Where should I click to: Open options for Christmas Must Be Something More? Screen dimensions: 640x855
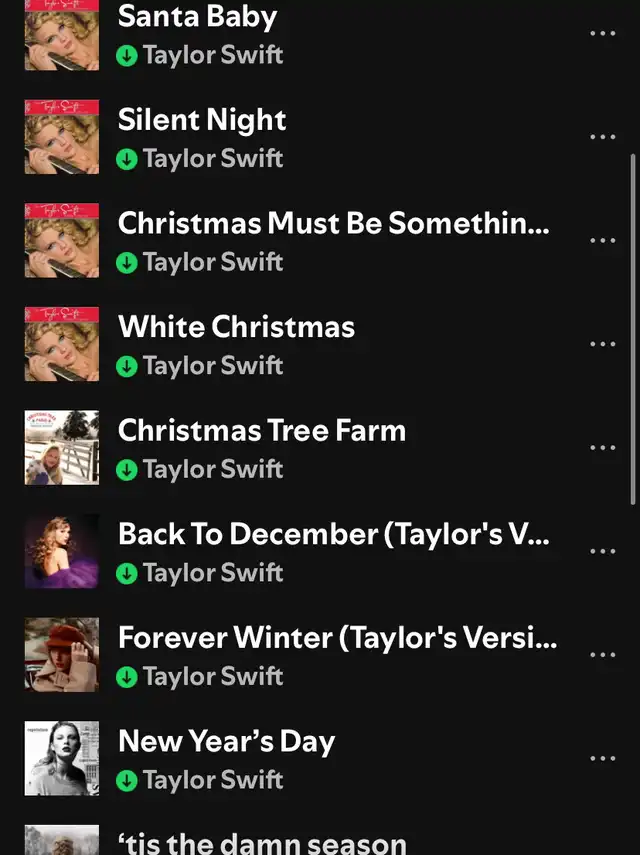tap(602, 240)
